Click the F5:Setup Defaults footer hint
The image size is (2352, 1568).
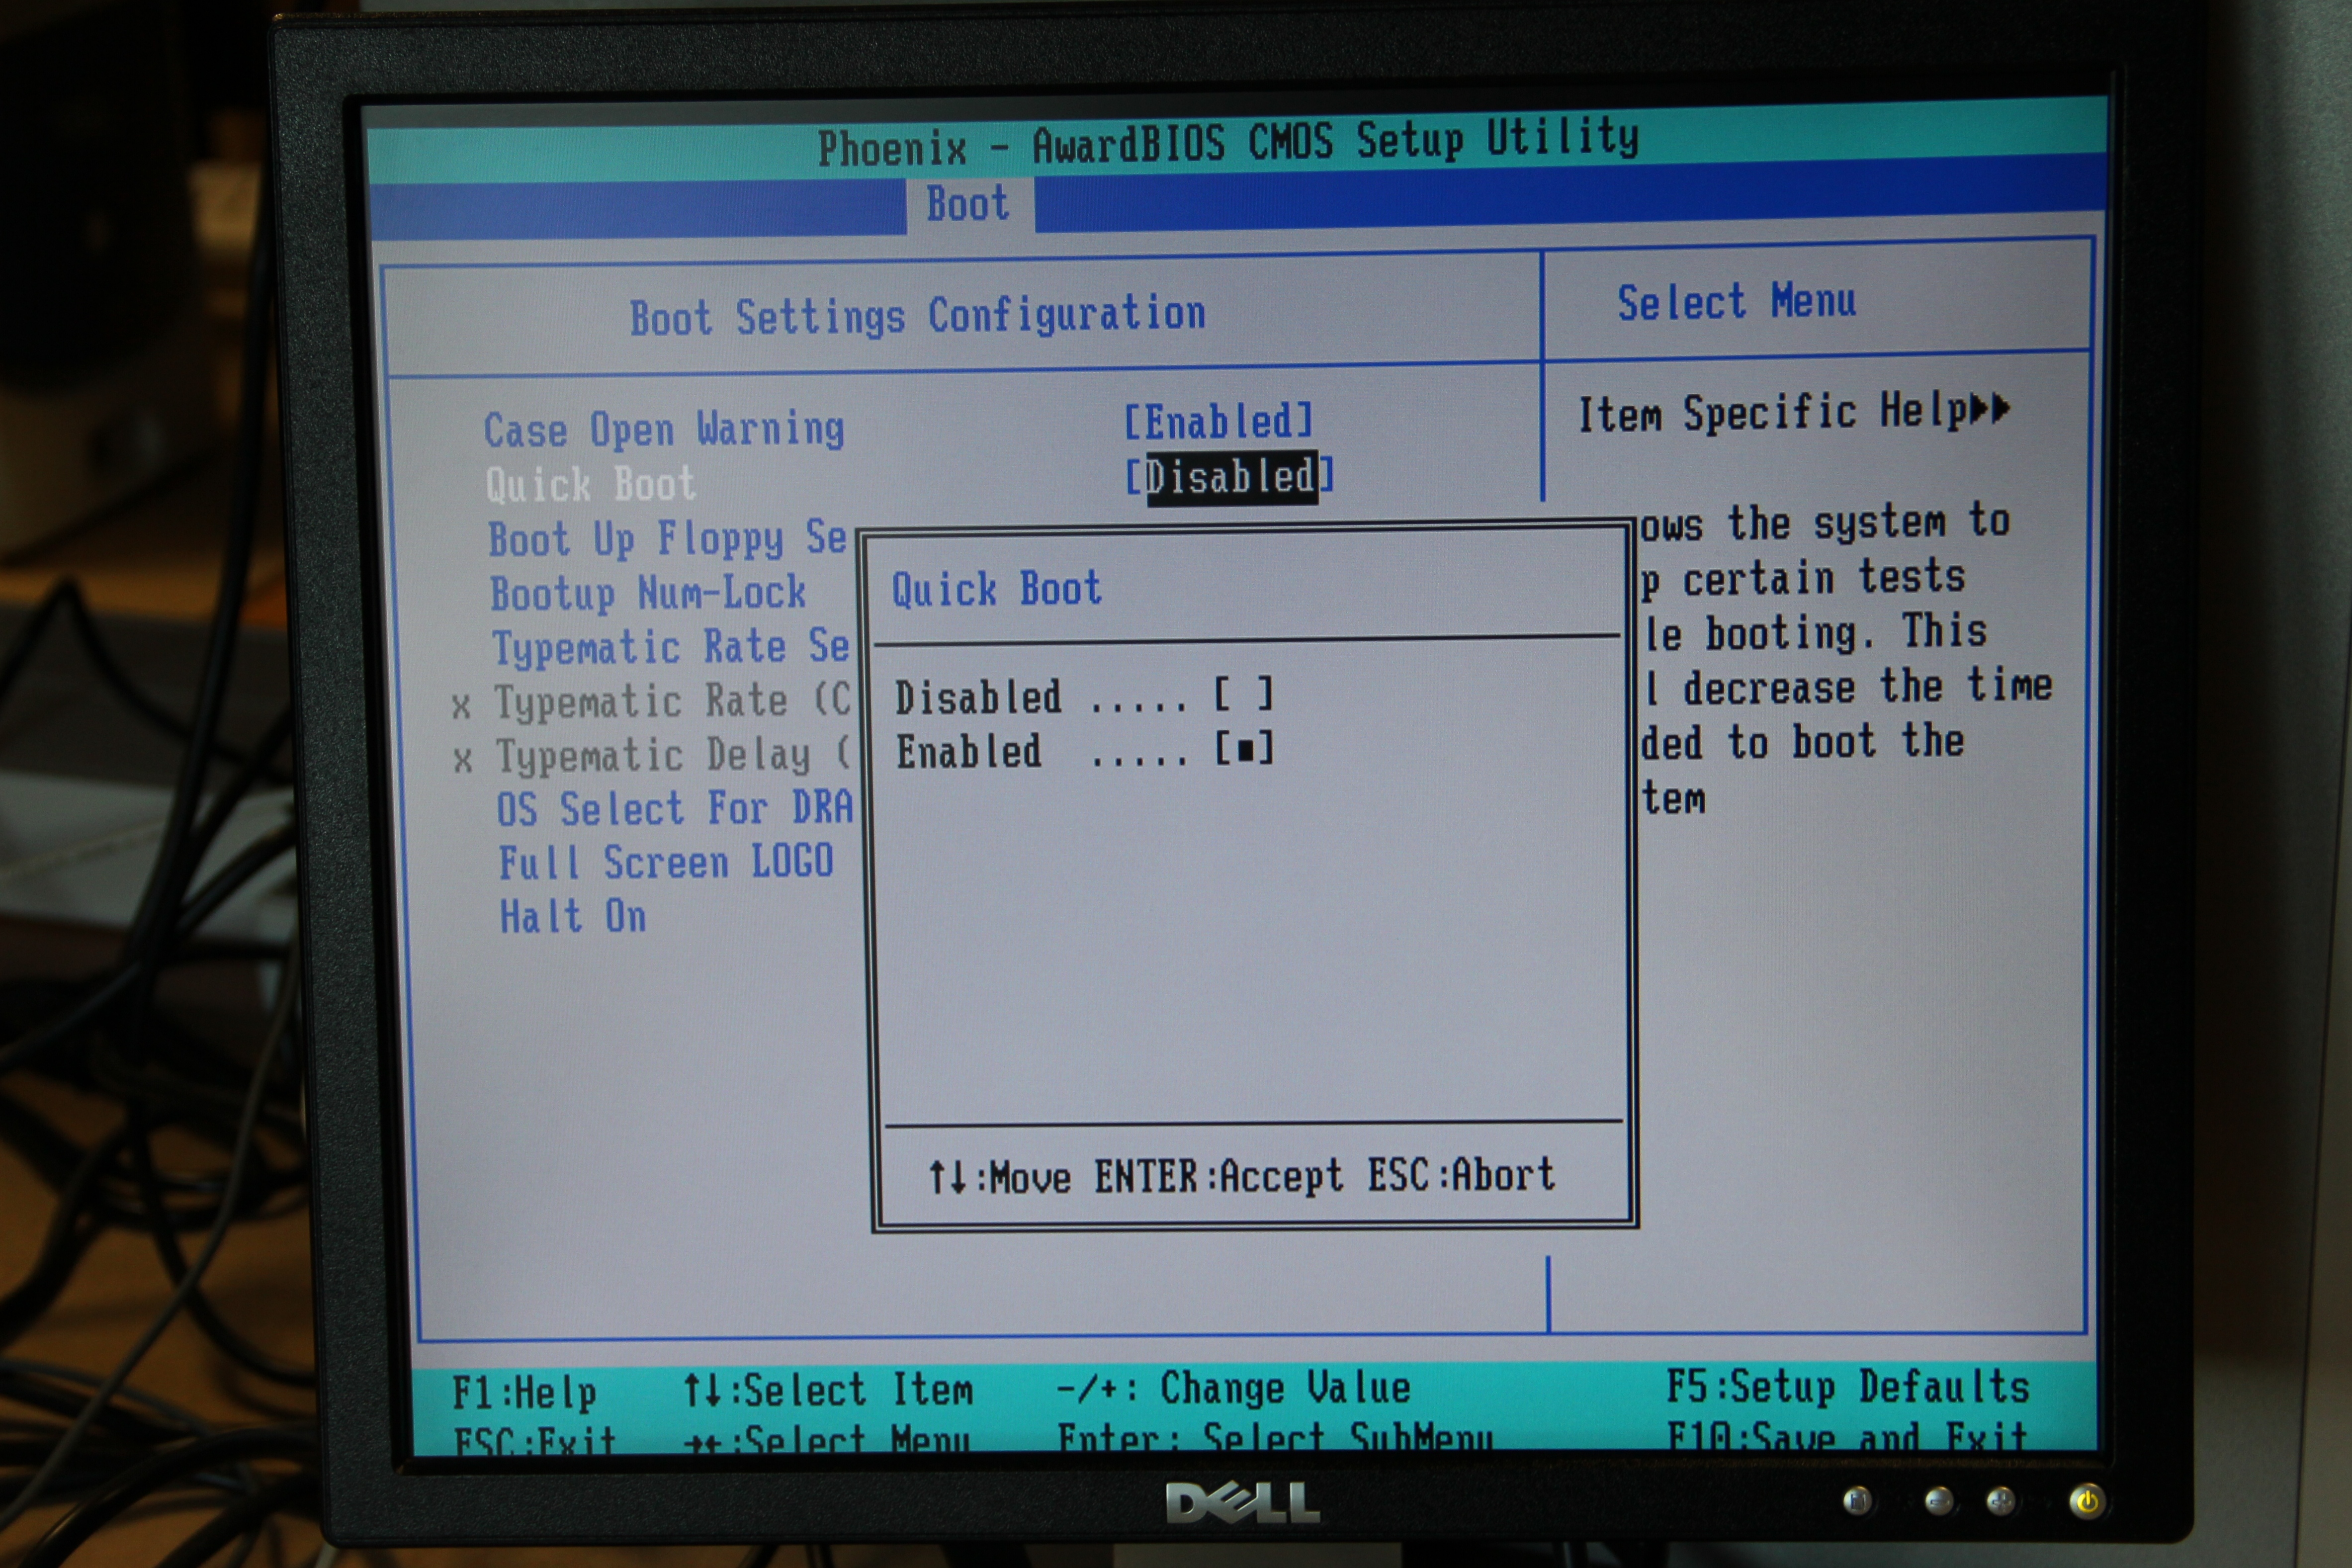point(1848,1388)
